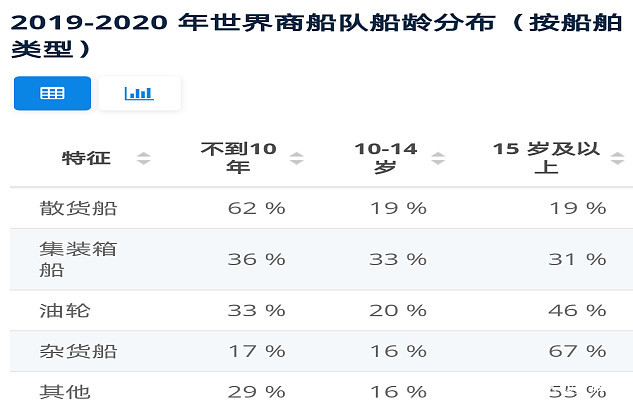Click the 46 % cell for 油轮
The image size is (633, 410).
click(578, 310)
